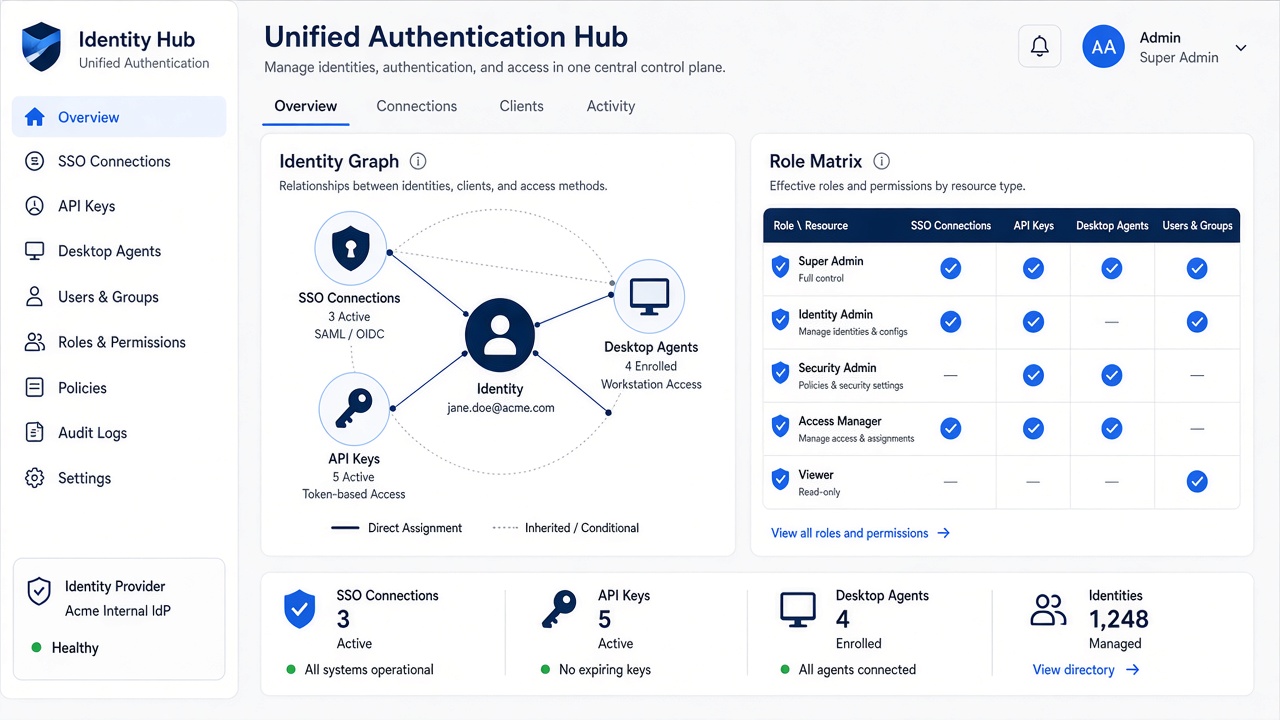This screenshot has height=720, width=1280.
Task: Click the AA user avatar
Action: (x=1103, y=47)
